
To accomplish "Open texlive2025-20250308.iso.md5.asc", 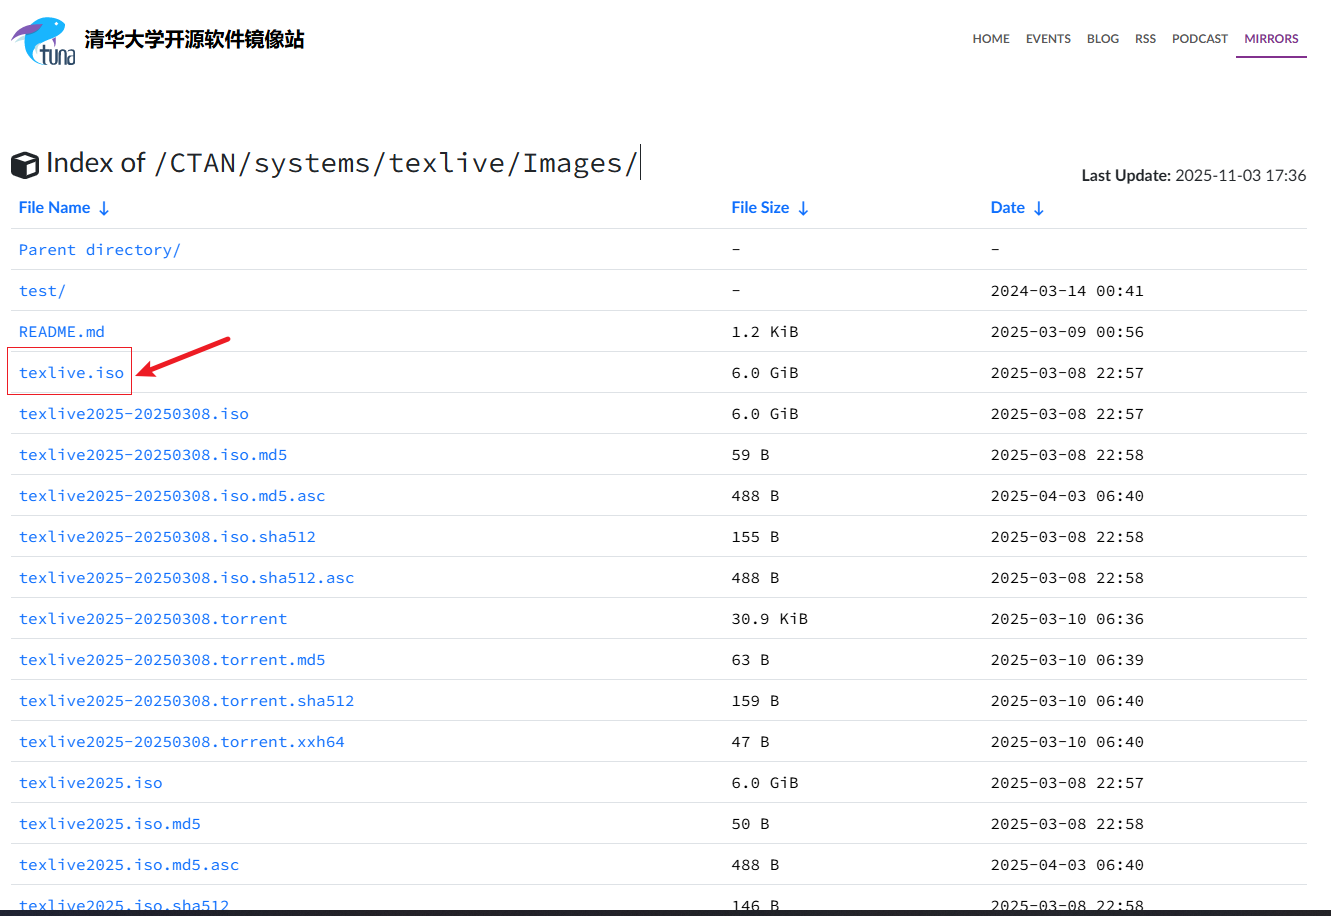I will click(x=172, y=496).
